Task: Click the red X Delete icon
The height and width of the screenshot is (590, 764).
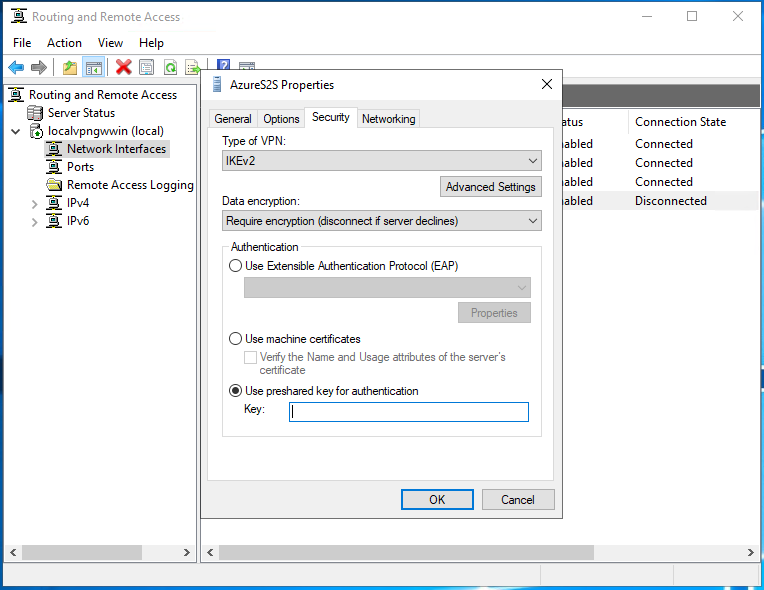Action: coord(124,67)
